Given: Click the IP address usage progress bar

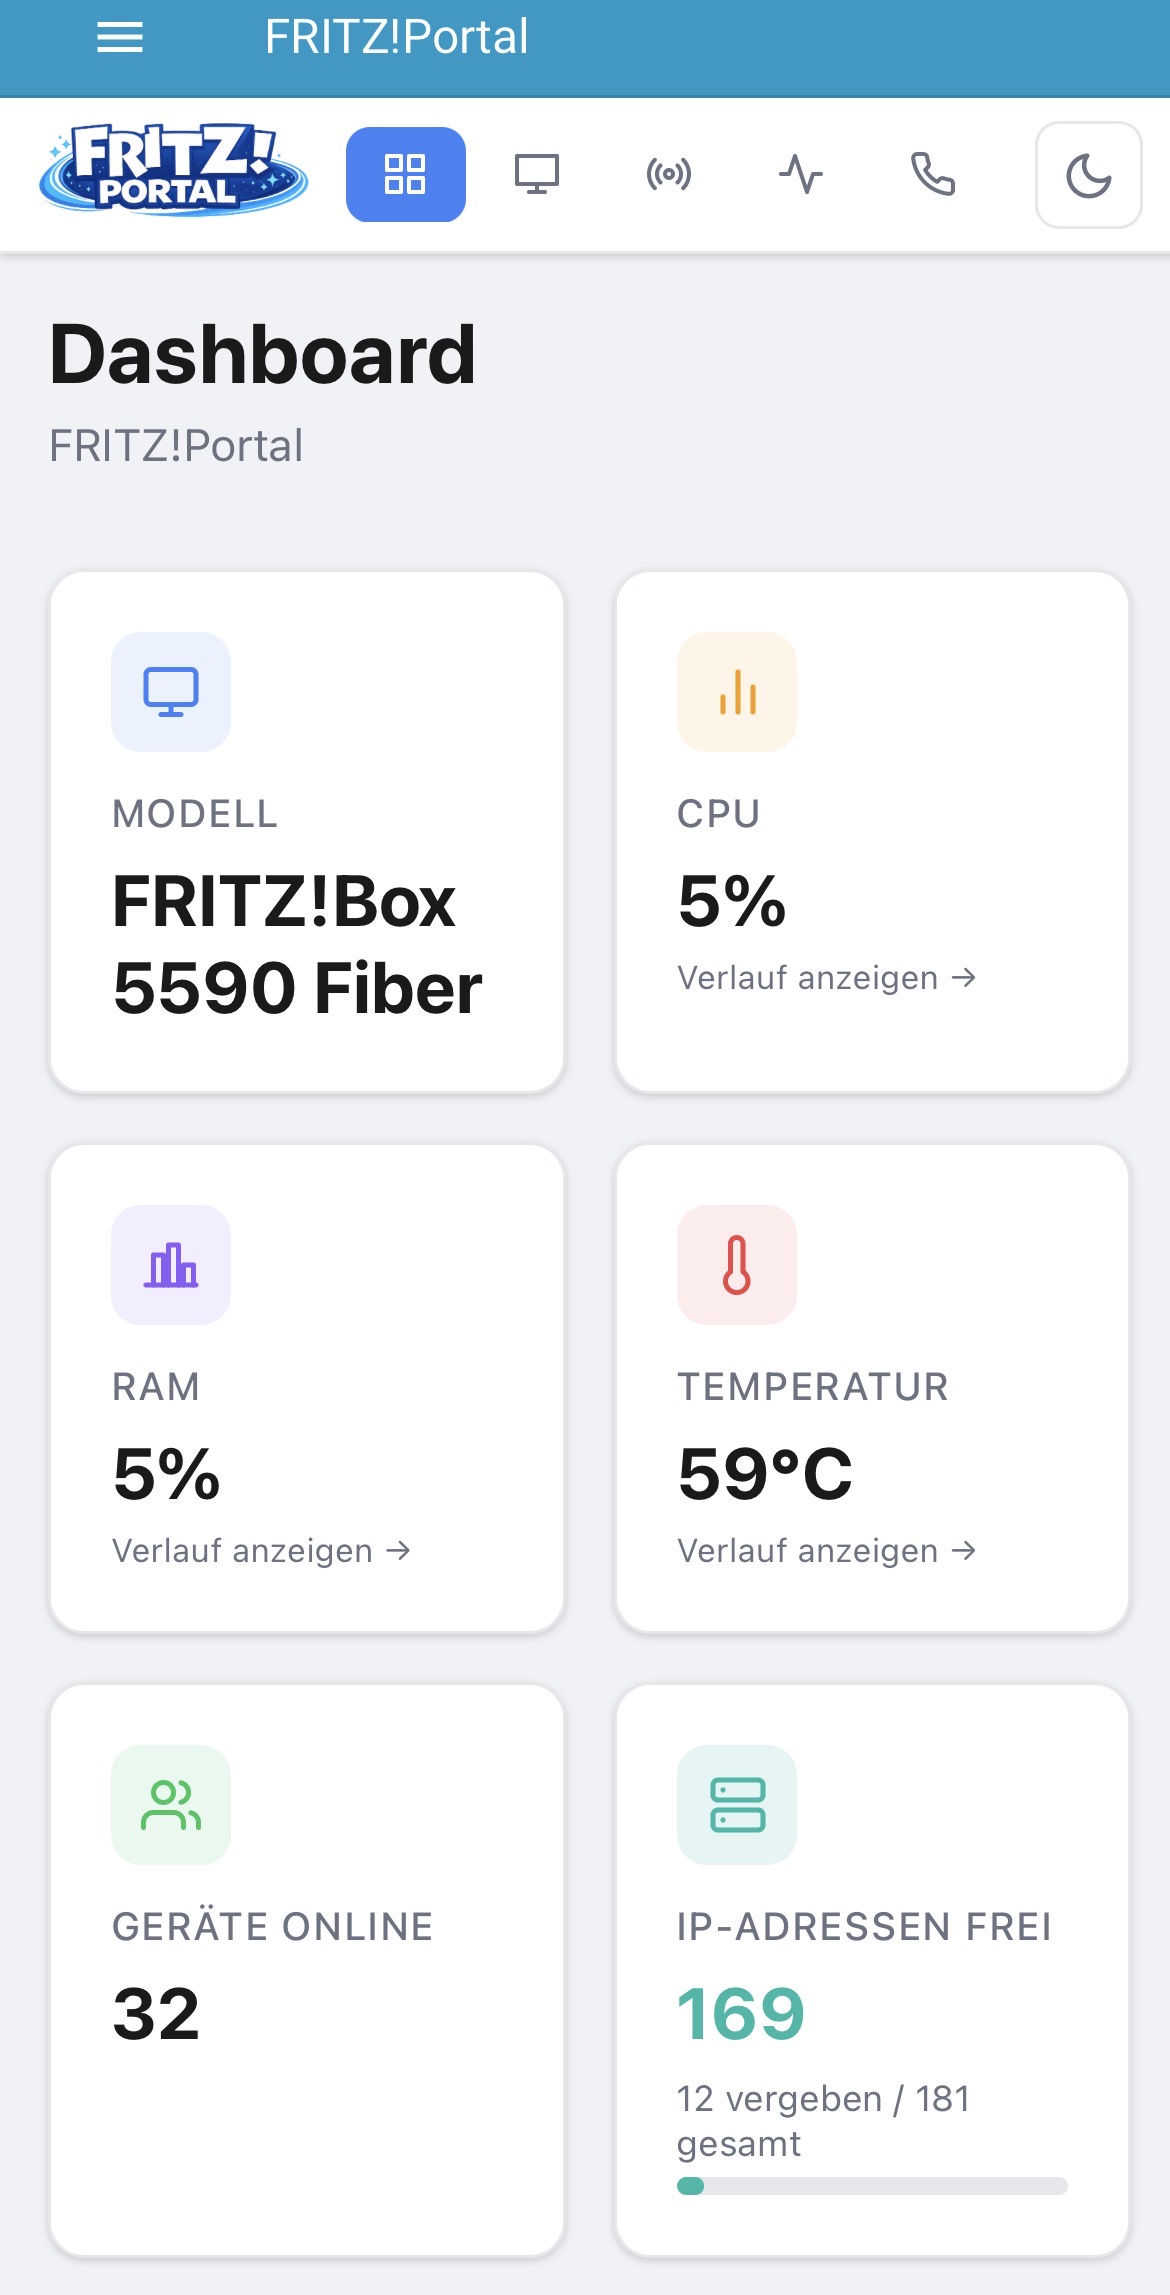Looking at the screenshot, I should click(872, 2186).
